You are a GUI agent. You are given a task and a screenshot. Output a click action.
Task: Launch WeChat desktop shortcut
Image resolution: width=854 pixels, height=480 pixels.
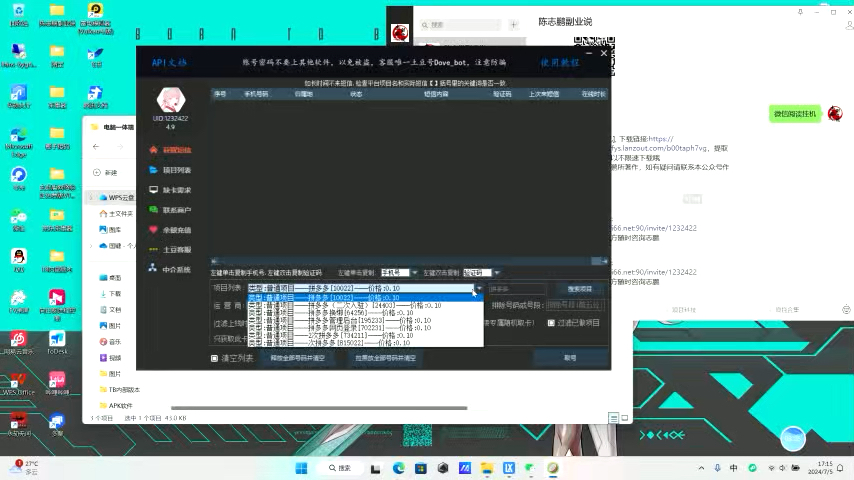(19, 221)
